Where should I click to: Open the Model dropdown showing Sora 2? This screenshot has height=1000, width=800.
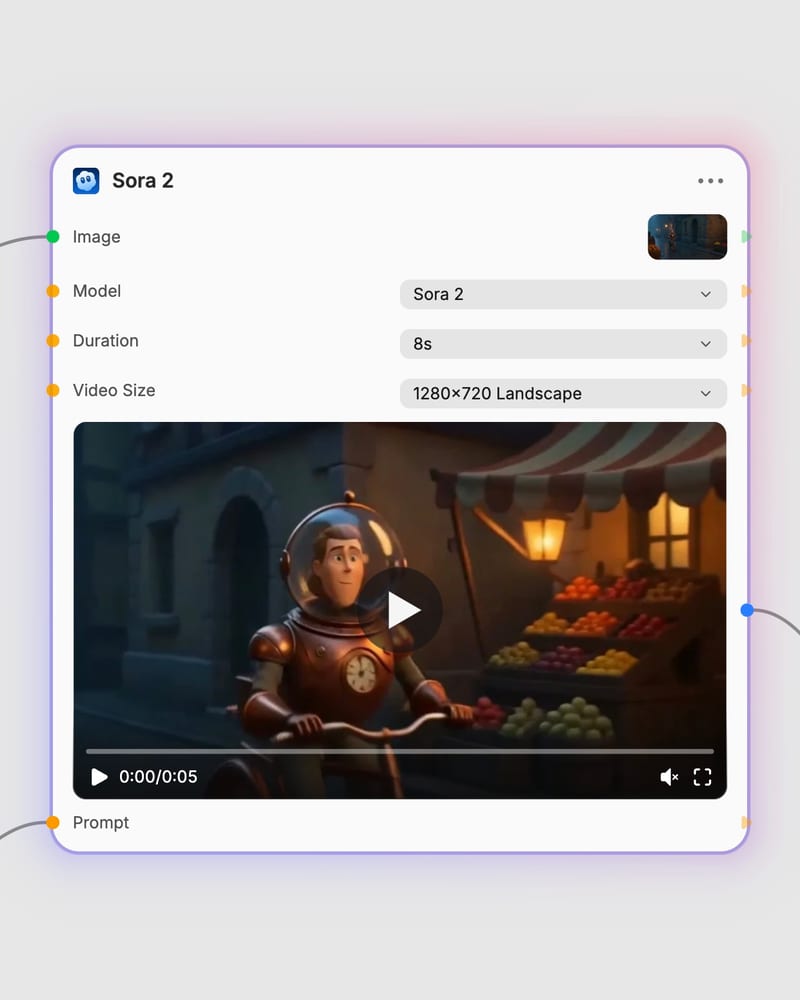pos(563,294)
